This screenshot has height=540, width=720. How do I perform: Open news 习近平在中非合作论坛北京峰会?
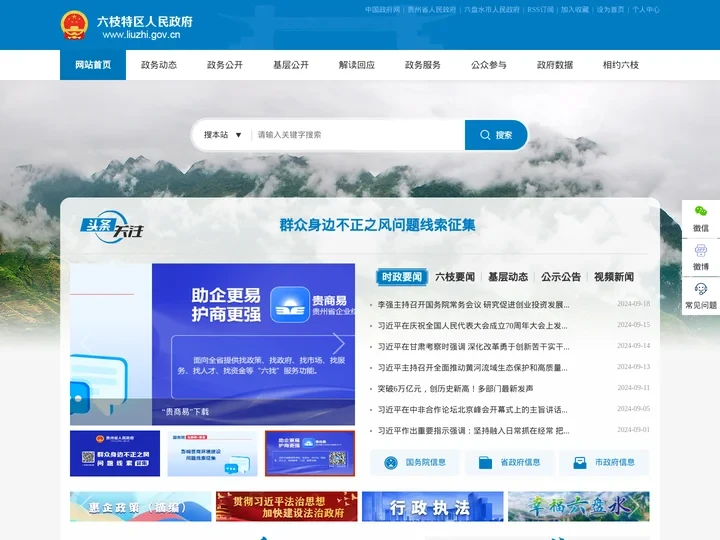click(472, 410)
